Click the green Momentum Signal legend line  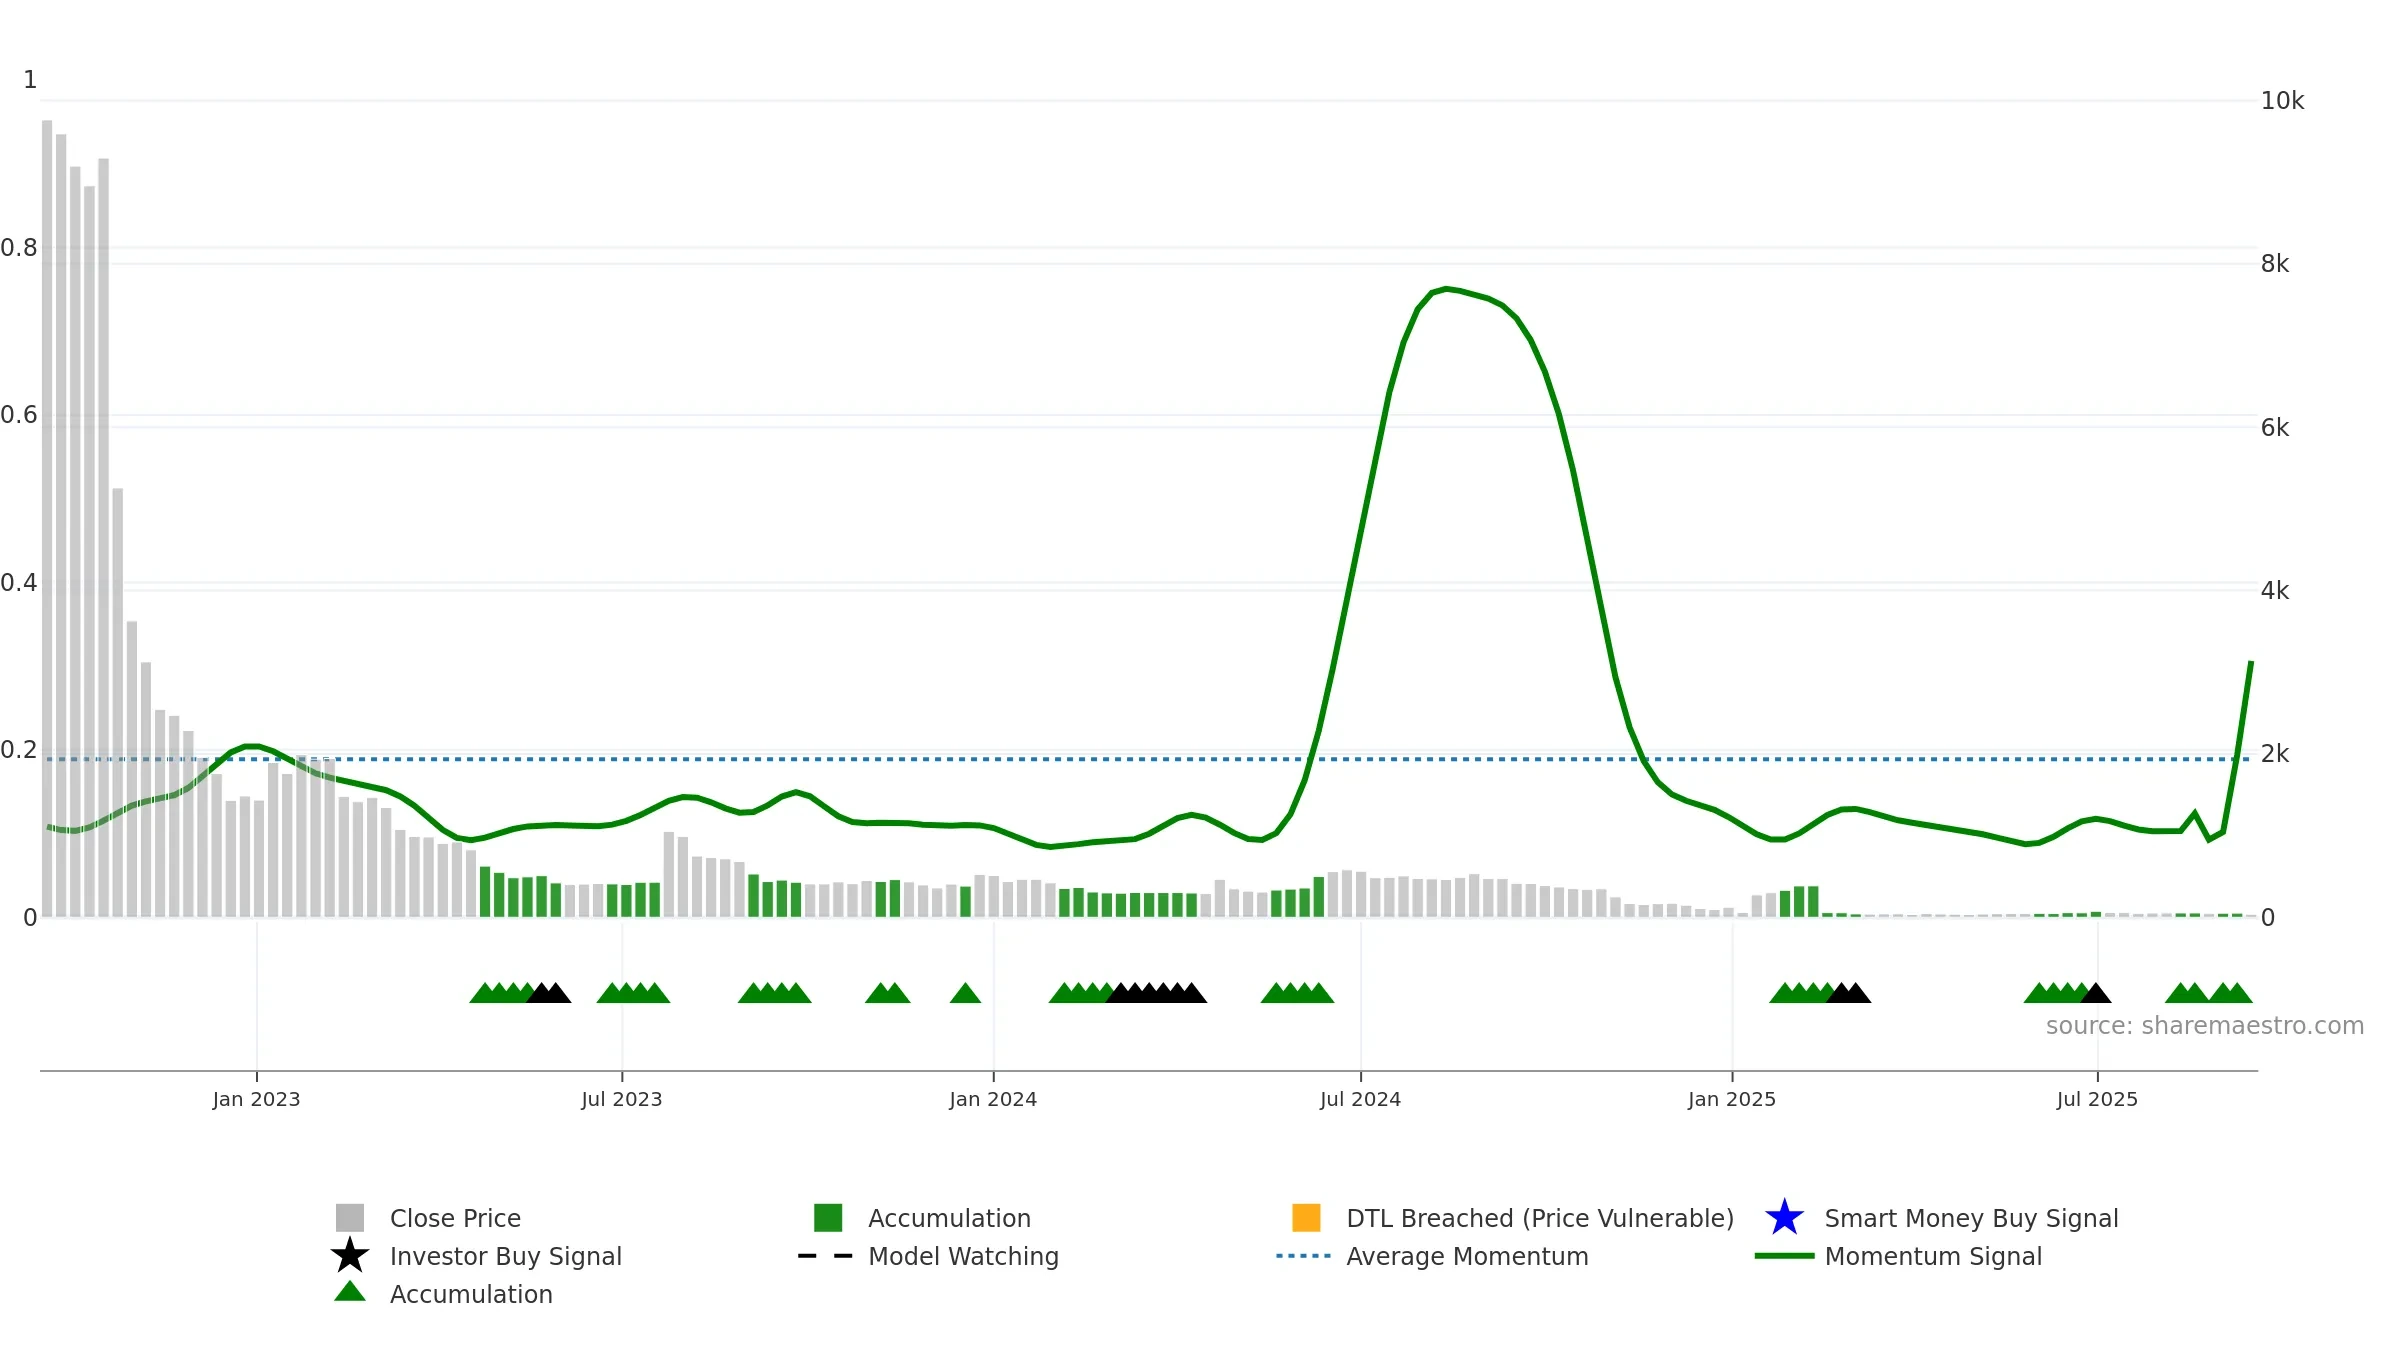1784,1256
